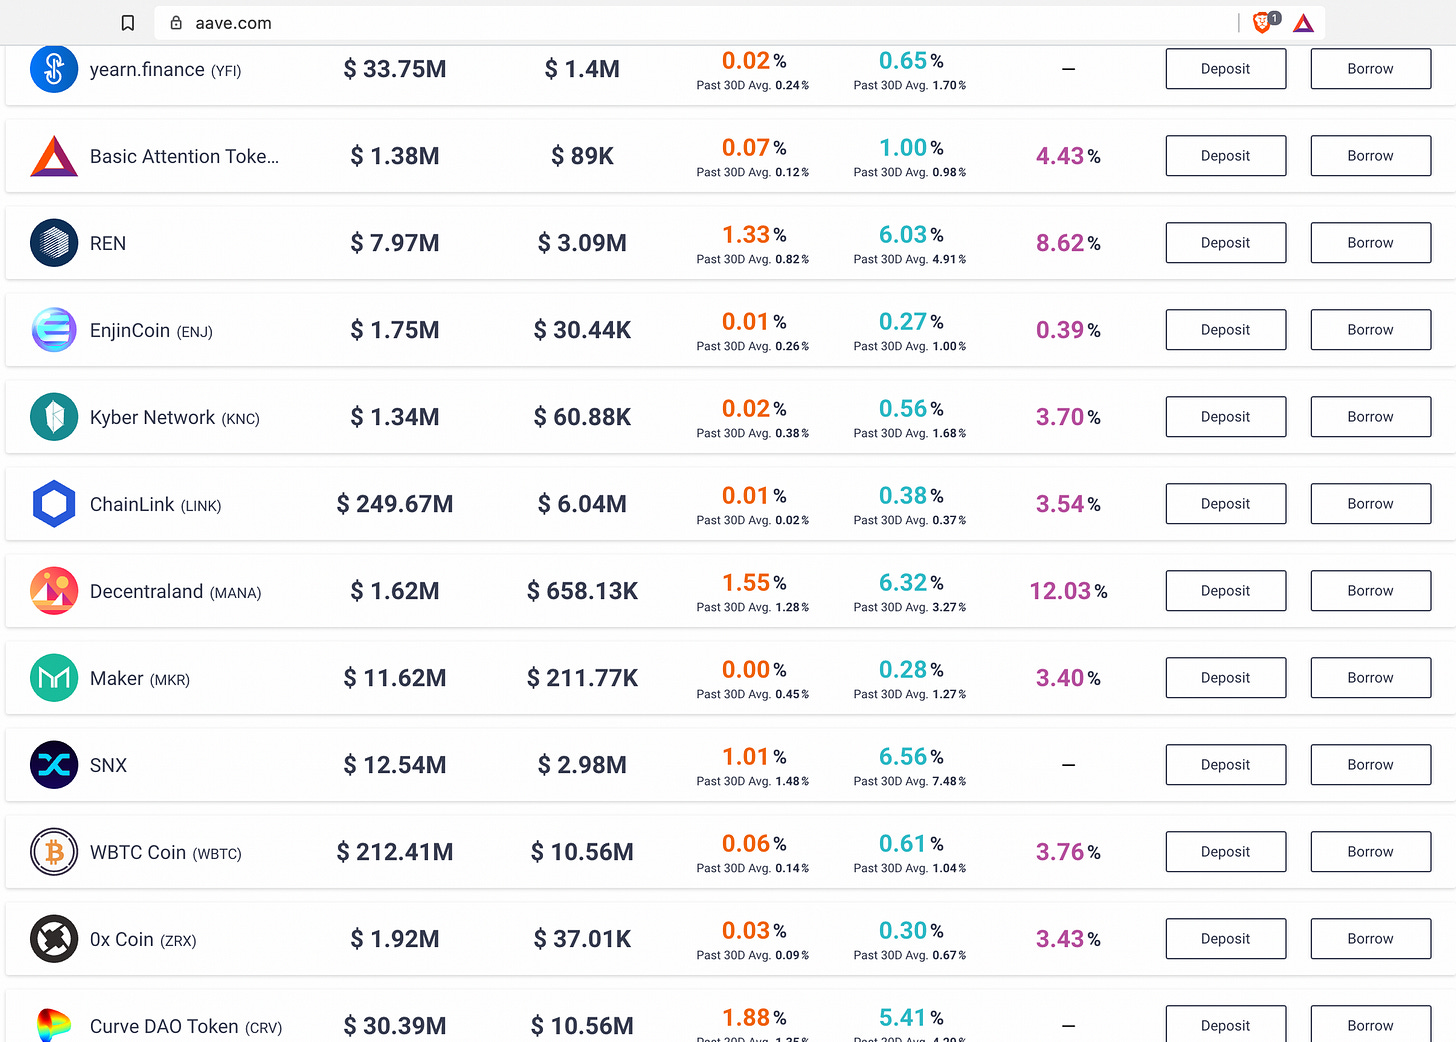The width and height of the screenshot is (1456, 1042).
Task: Click the lock icon next to aave.com
Action: (x=176, y=23)
